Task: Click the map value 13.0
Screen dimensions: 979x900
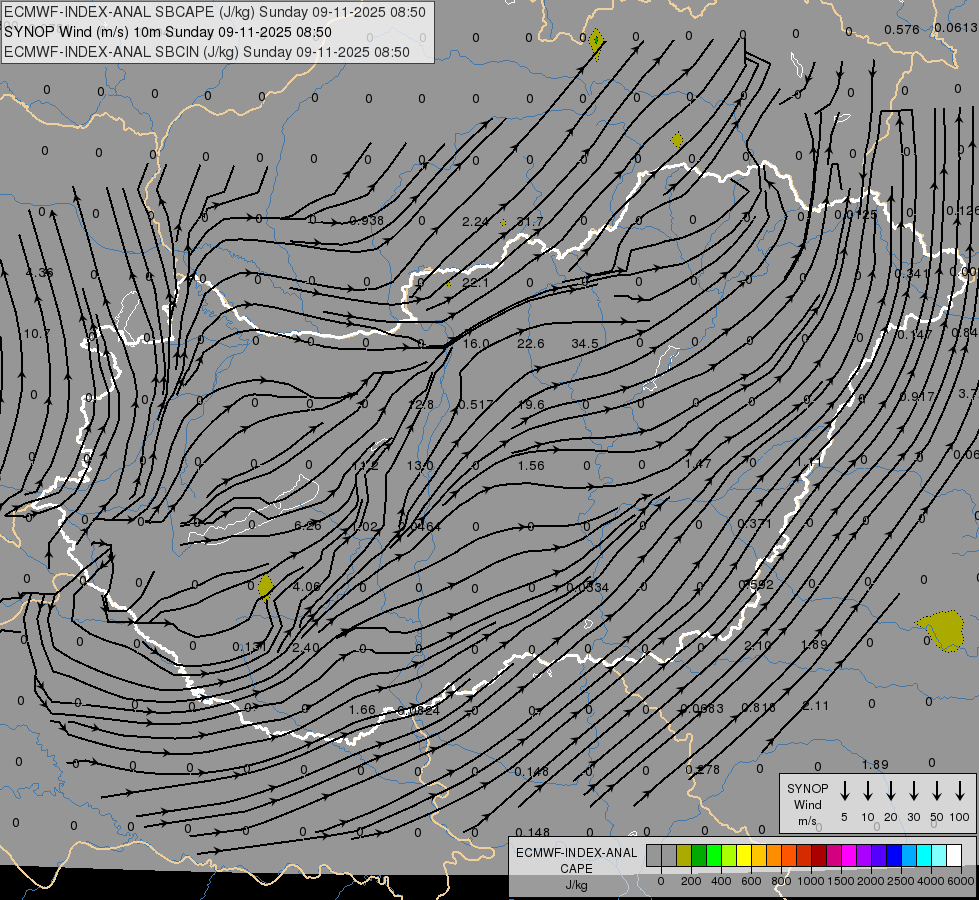Action: [x=420, y=466]
